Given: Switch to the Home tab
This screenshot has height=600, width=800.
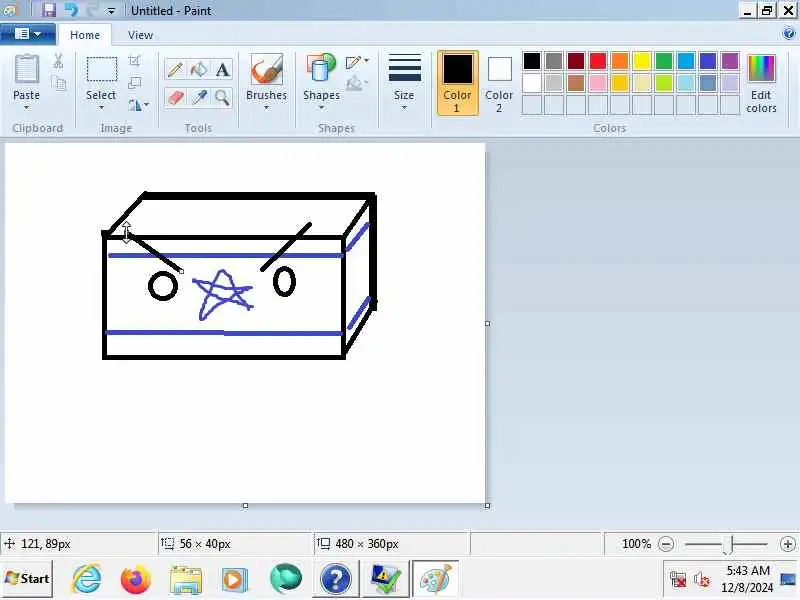Looking at the screenshot, I should [85, 35].
